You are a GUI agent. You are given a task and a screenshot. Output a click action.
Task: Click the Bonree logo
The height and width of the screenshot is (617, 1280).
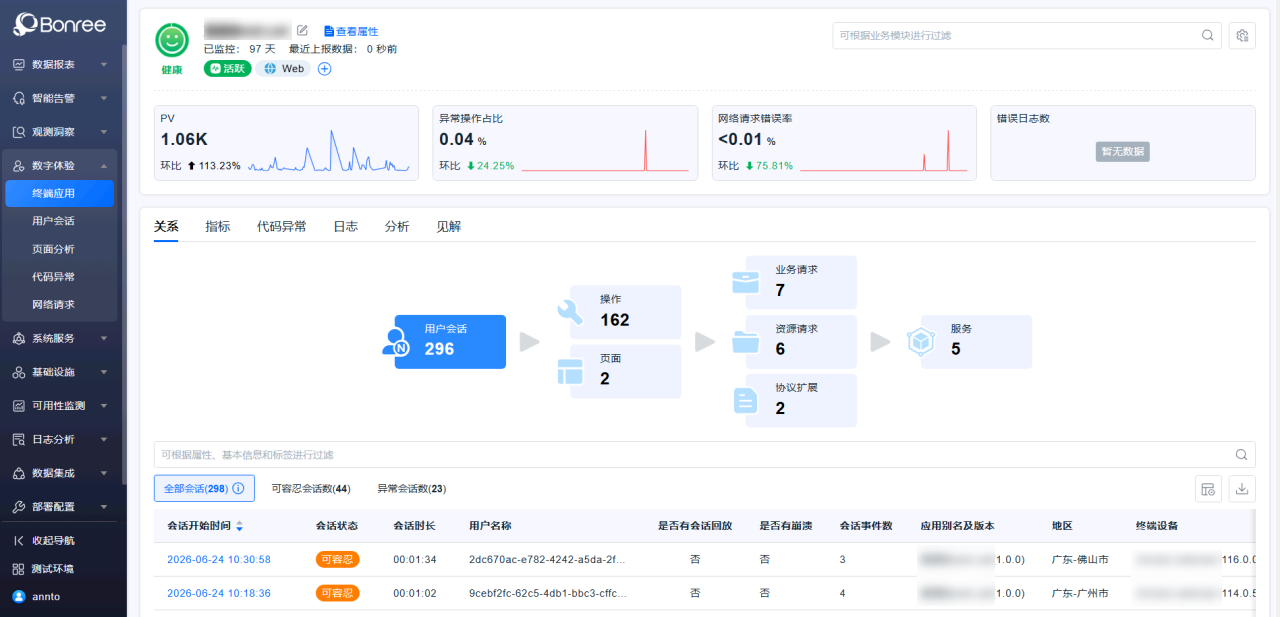59,25
